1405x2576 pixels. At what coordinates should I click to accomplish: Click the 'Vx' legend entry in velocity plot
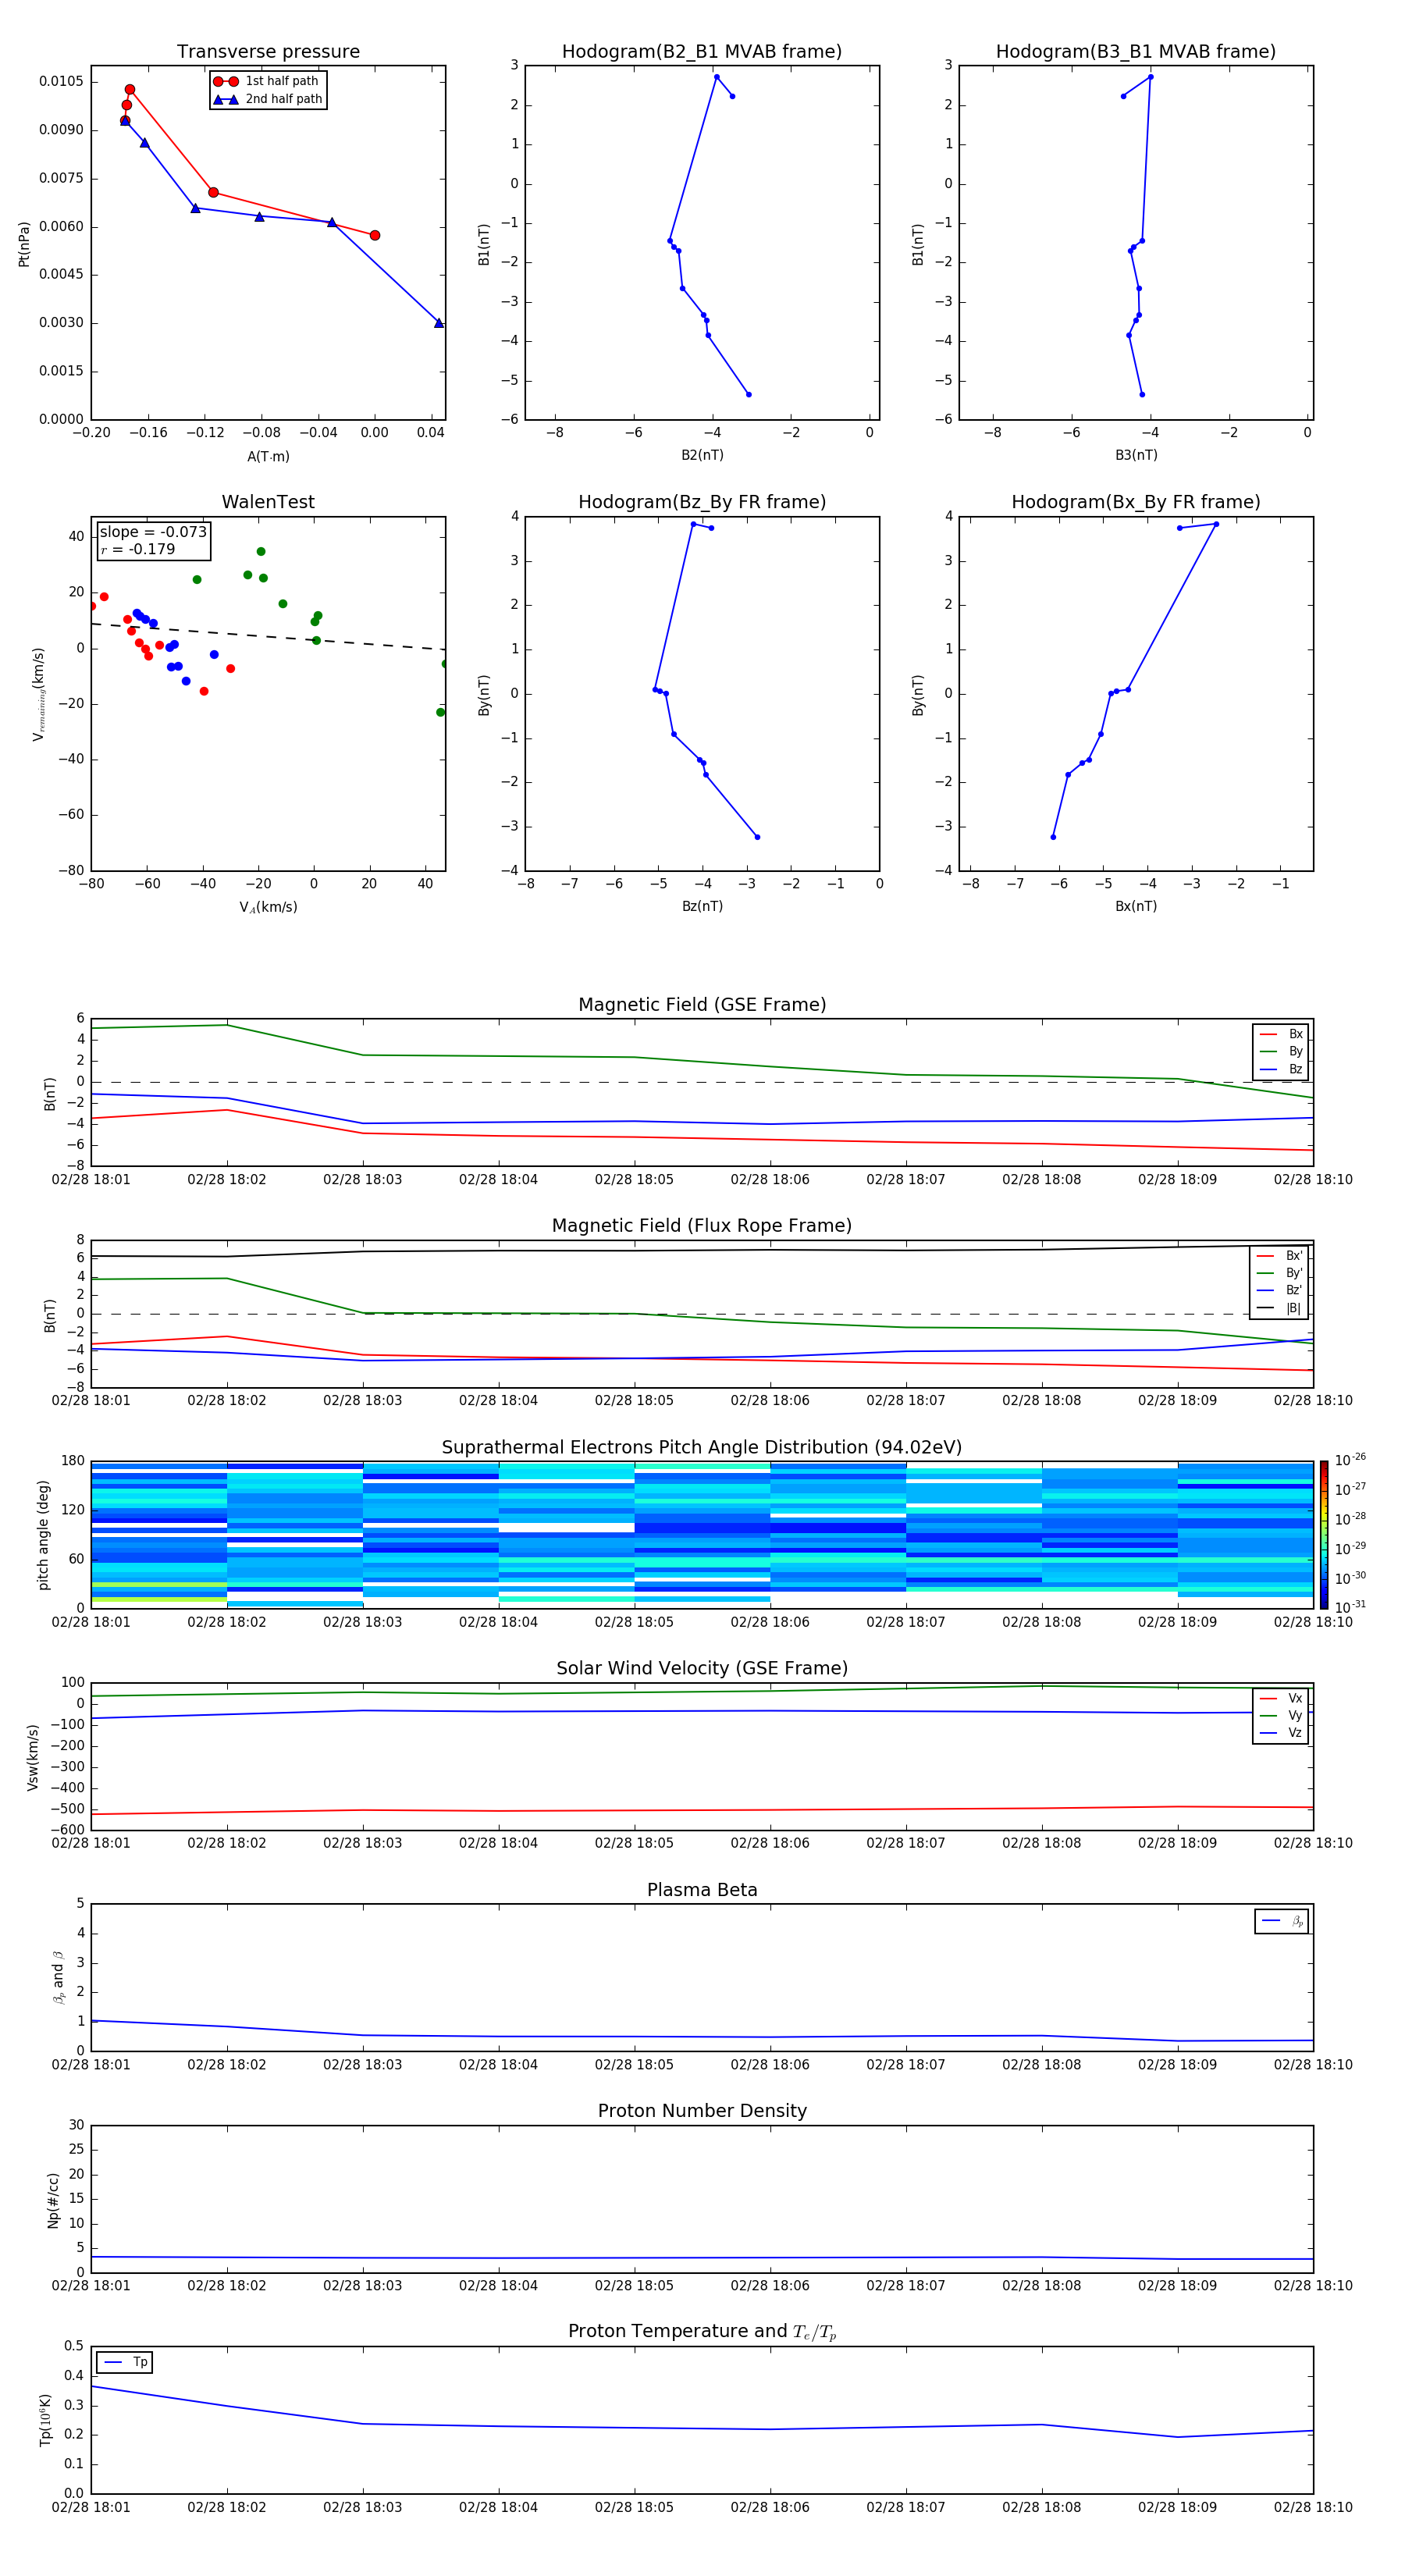click(x=1281, y=1698)
